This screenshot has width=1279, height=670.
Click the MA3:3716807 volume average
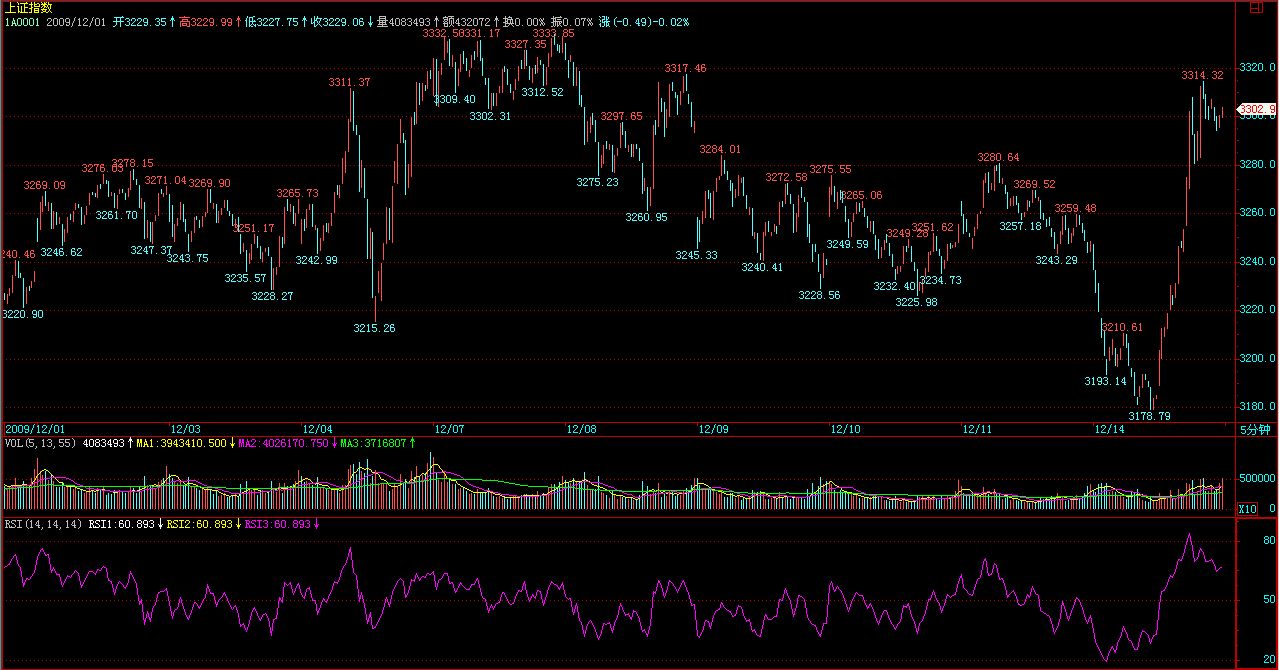[372, 442]
